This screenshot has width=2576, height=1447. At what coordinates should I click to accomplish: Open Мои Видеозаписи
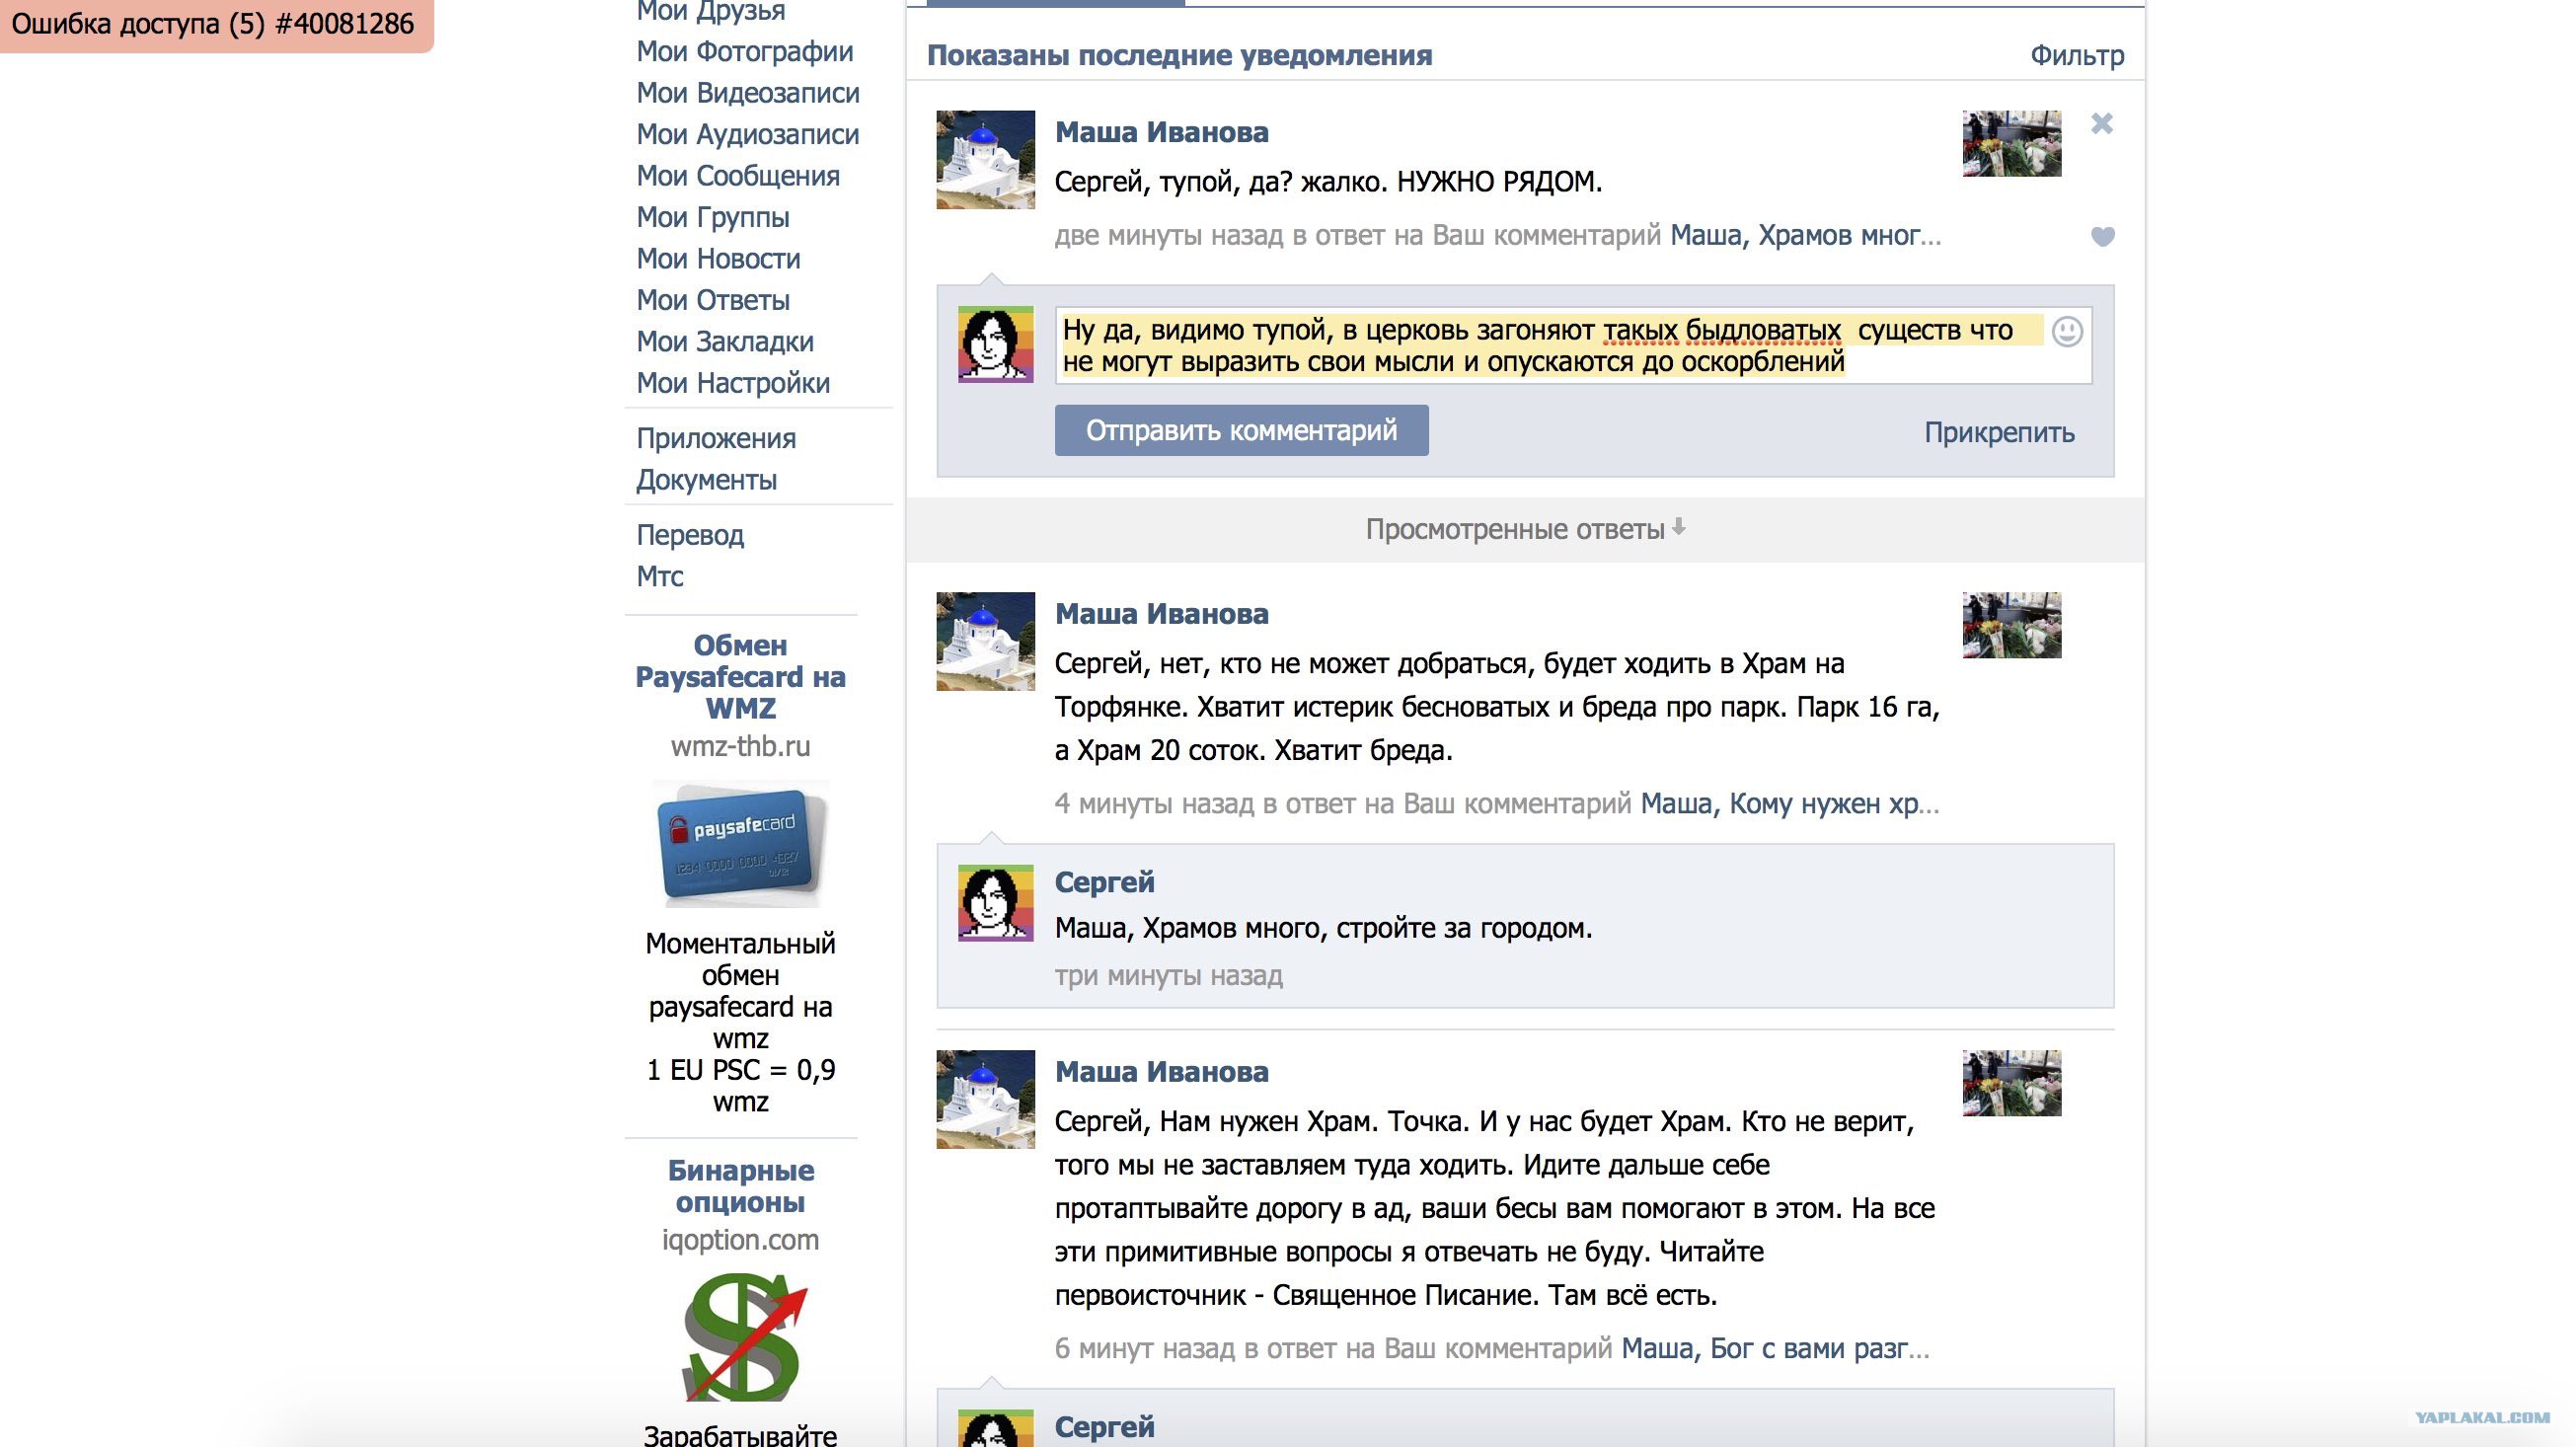click(748, 93)
